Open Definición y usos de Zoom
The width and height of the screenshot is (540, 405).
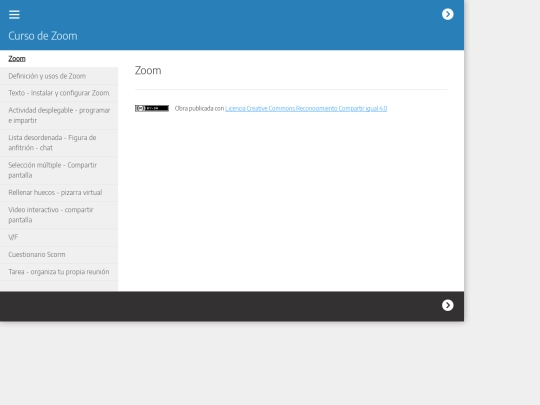(x=59, y=76)
